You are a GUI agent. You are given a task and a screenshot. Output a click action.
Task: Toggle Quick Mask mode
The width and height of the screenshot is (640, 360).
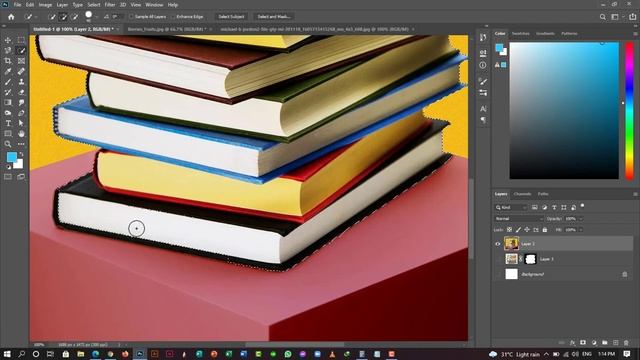tap(8, 177)
